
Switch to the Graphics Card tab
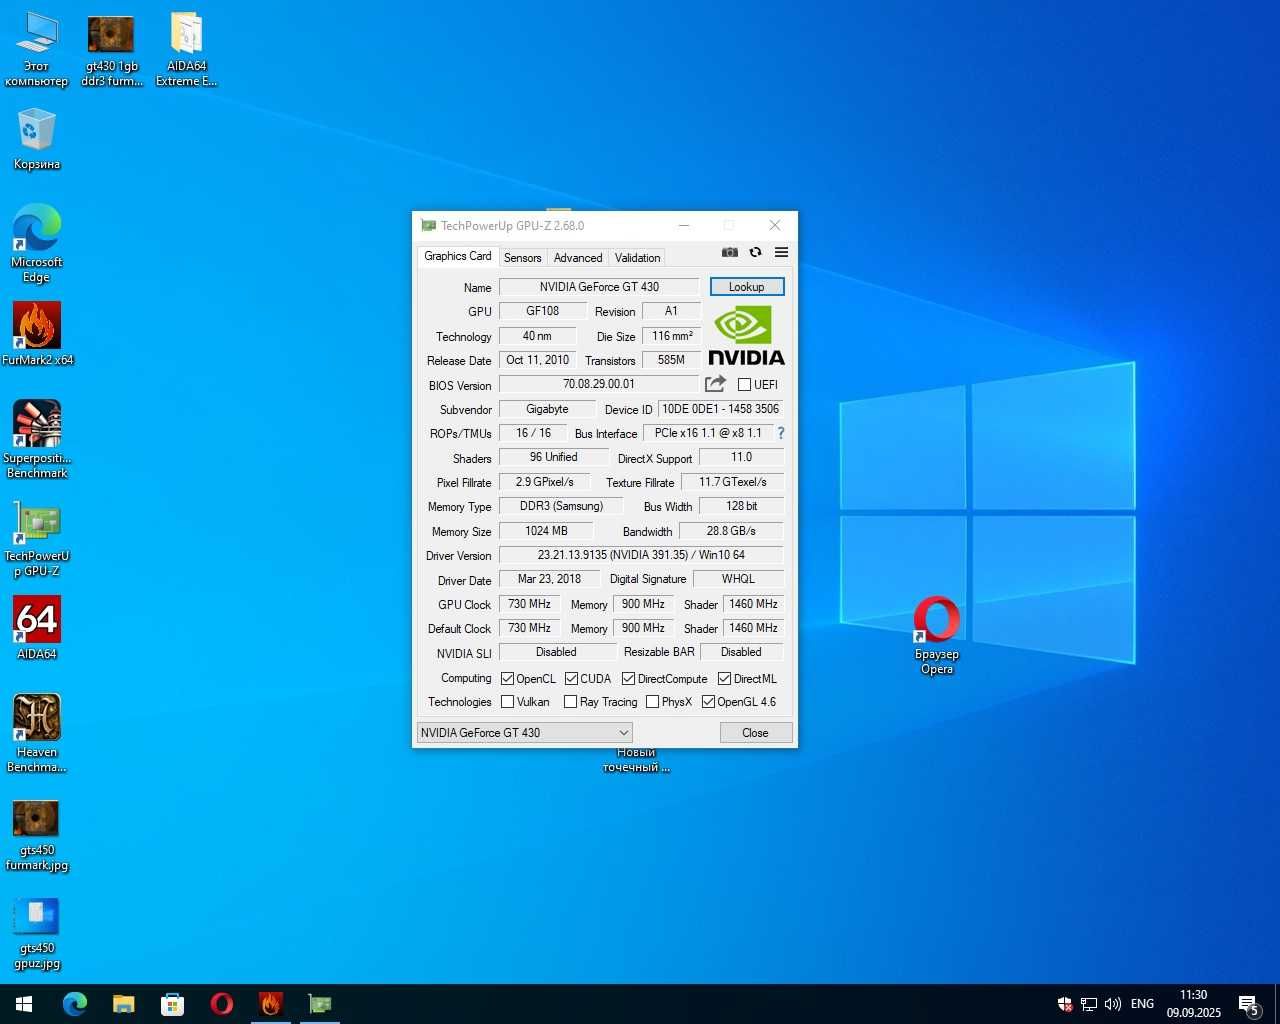tap(457, 256)
